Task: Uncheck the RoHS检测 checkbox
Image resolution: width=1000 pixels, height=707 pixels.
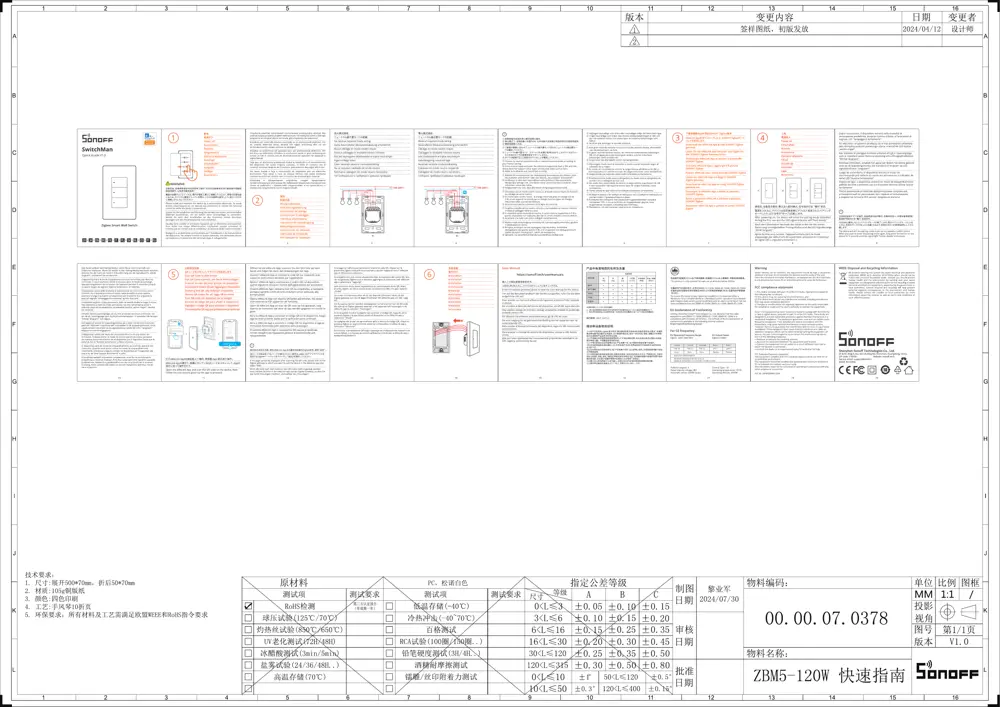Action: pyautogui.click(x=248, y=606)
